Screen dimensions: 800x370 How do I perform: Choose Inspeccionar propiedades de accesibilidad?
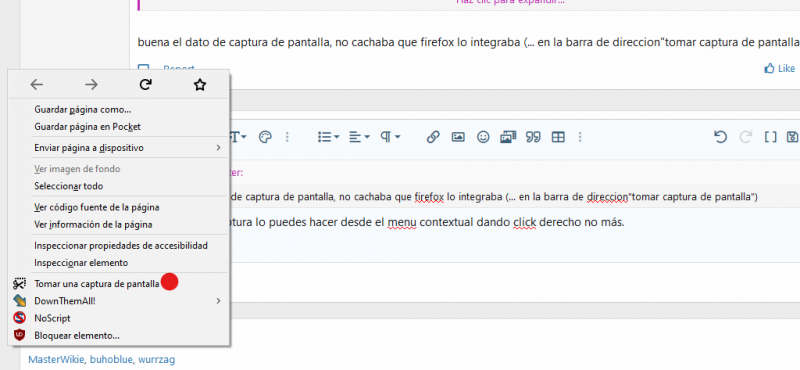click(121, 245)
